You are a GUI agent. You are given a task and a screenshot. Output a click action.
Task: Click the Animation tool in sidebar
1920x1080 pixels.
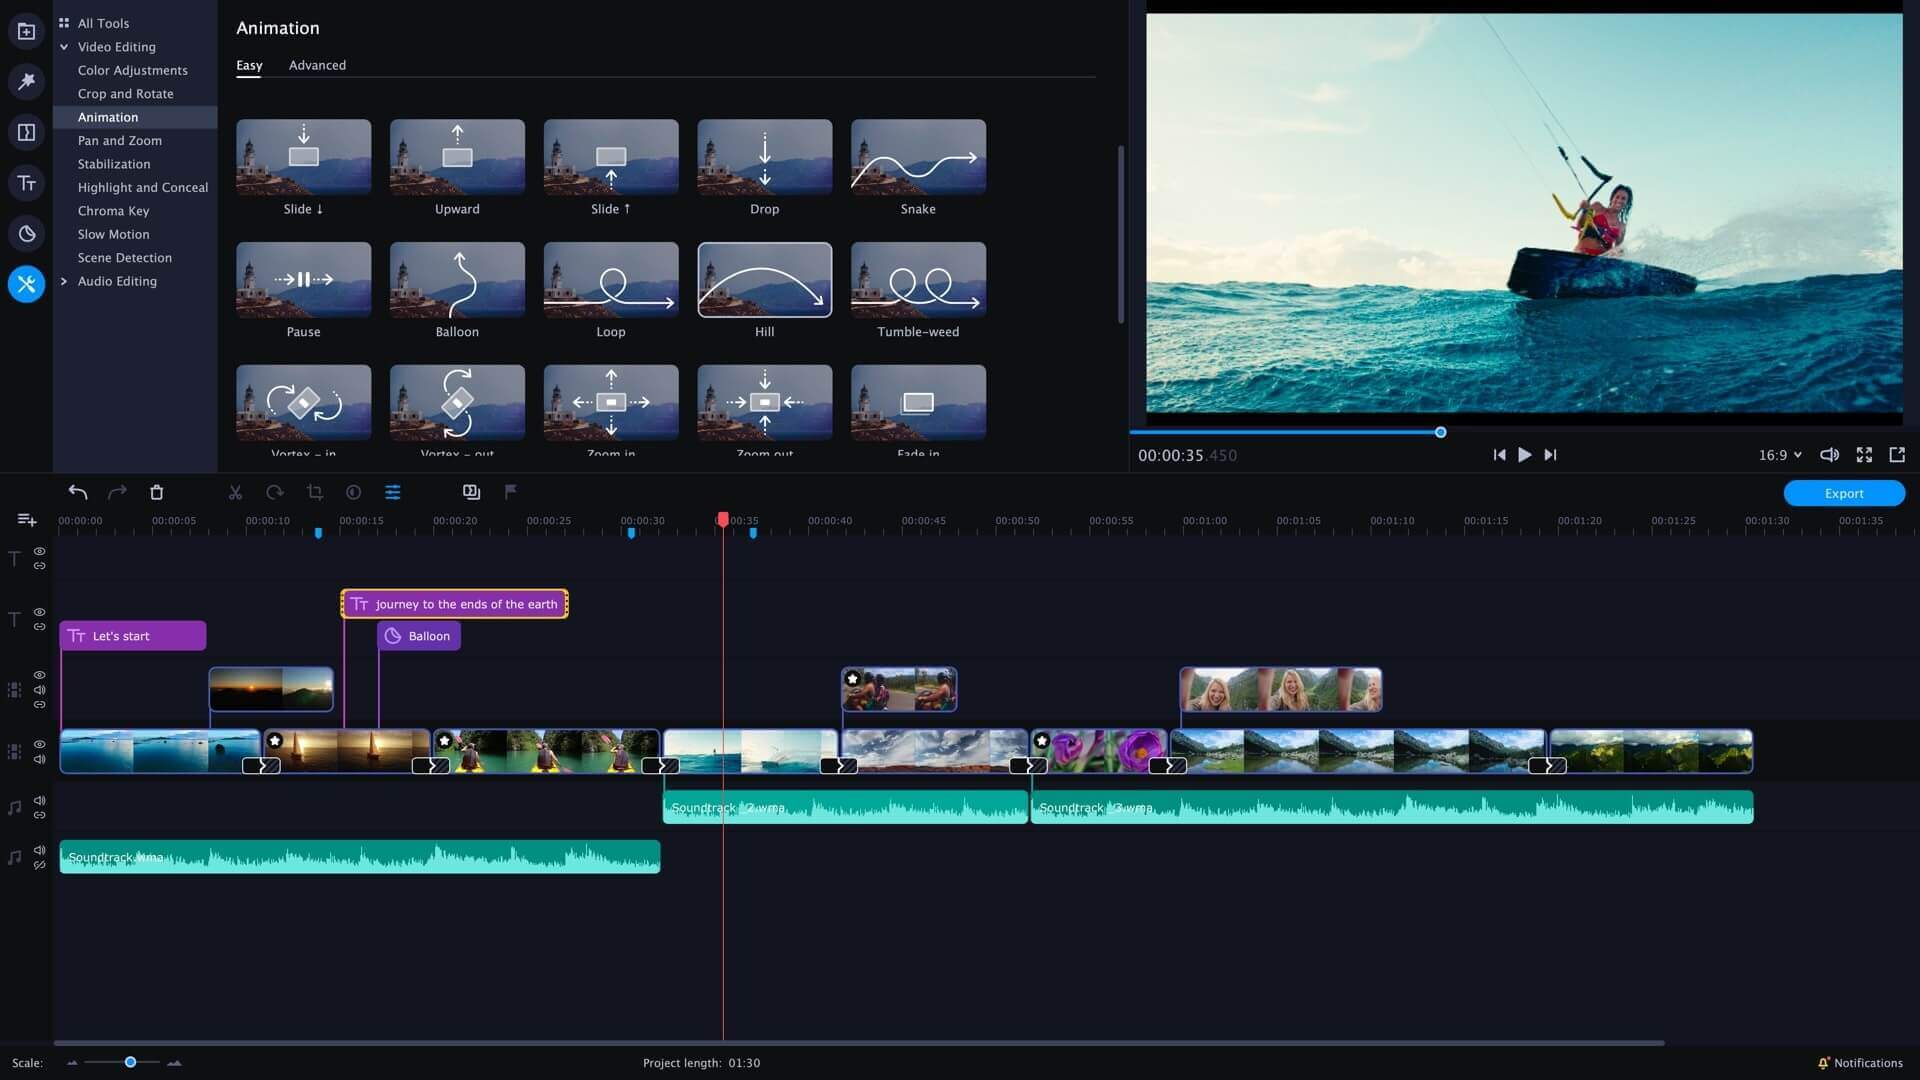(x=108, y=117)
